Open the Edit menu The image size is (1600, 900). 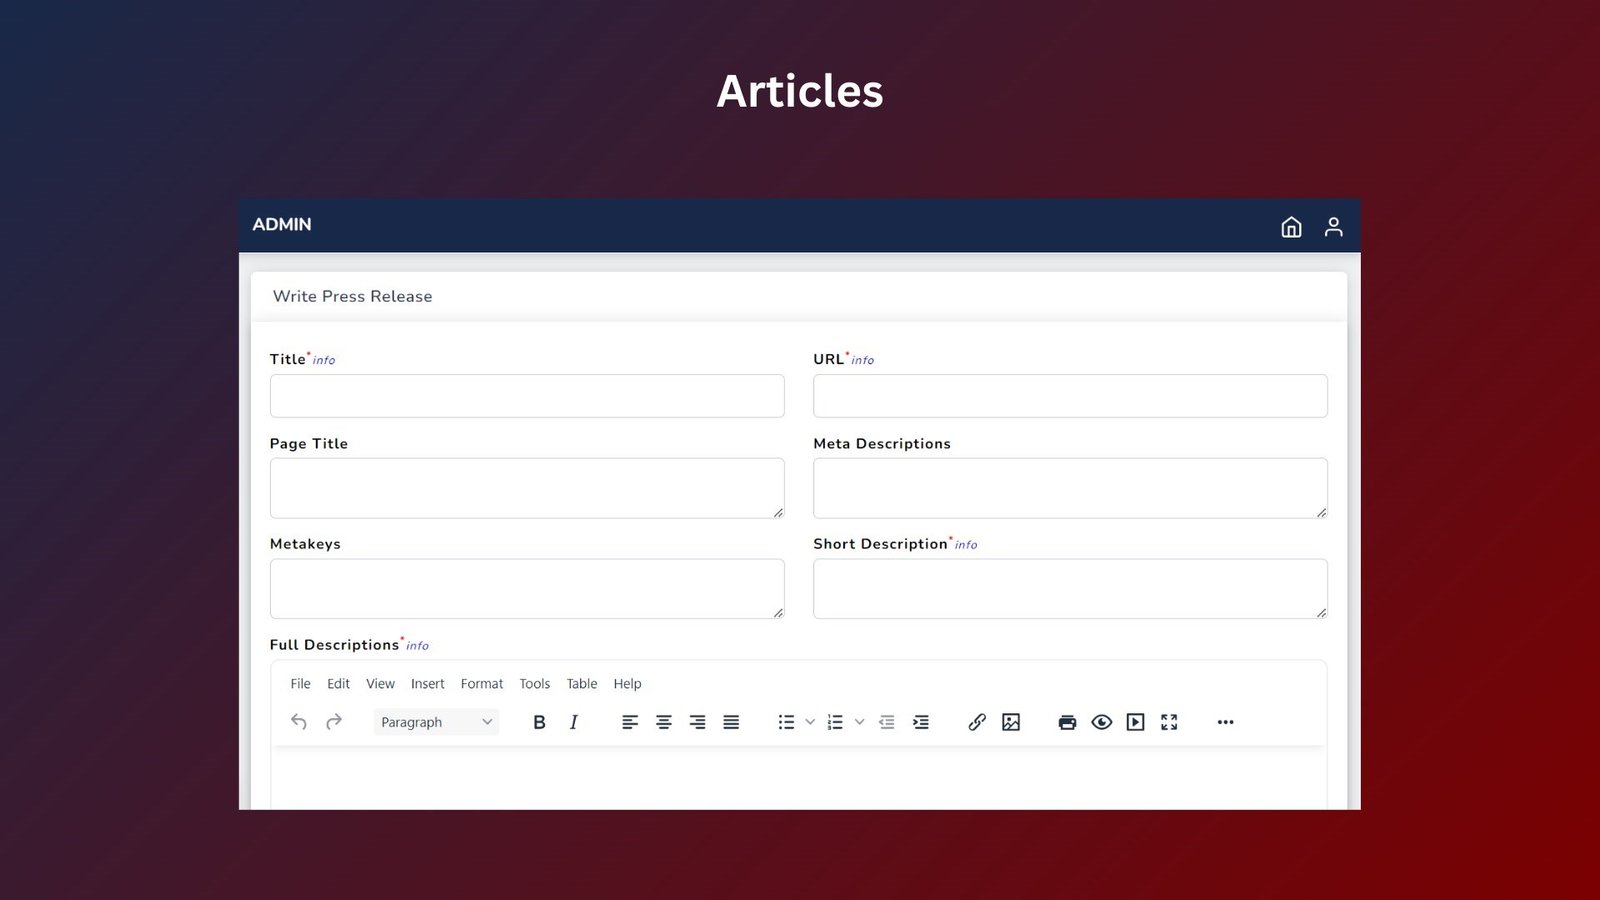(x=338, y=684)
